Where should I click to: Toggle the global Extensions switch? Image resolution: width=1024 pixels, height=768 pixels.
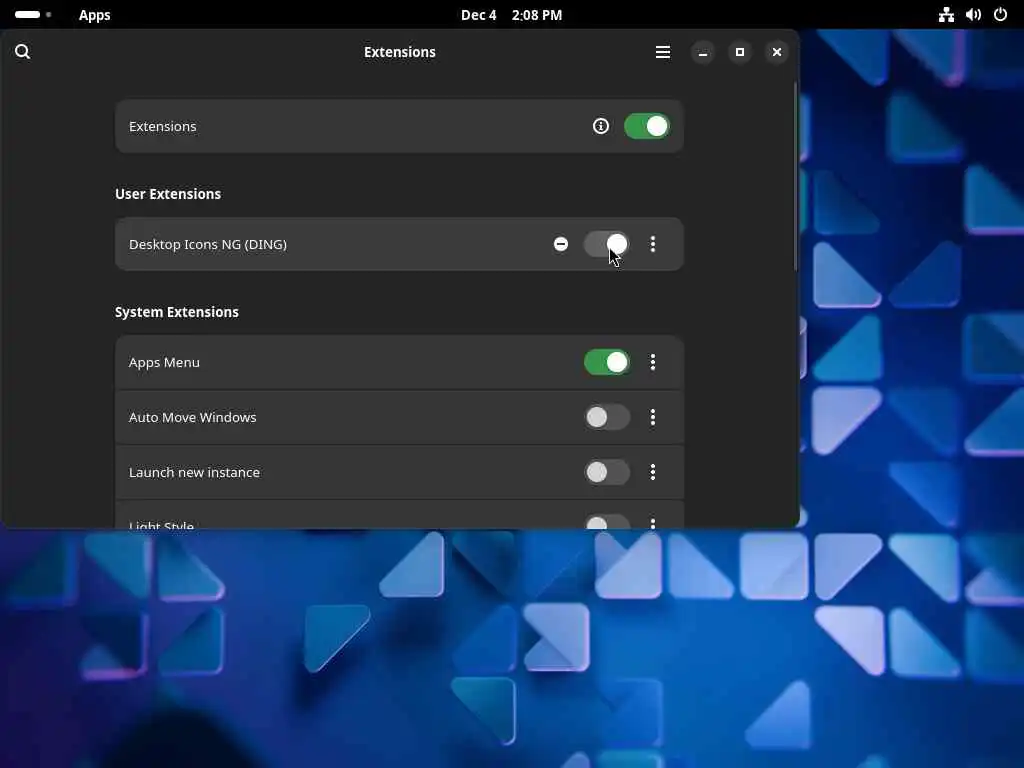(647, 126)
